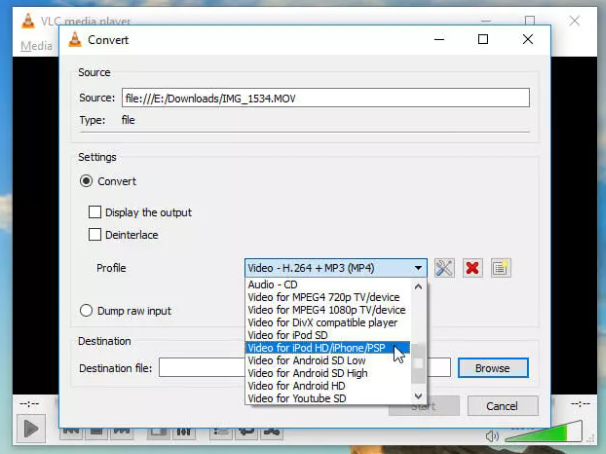This screenshot has height=454, width=606.
Task: Minimize the Convert dialog
Action: (x=439, y=39)
